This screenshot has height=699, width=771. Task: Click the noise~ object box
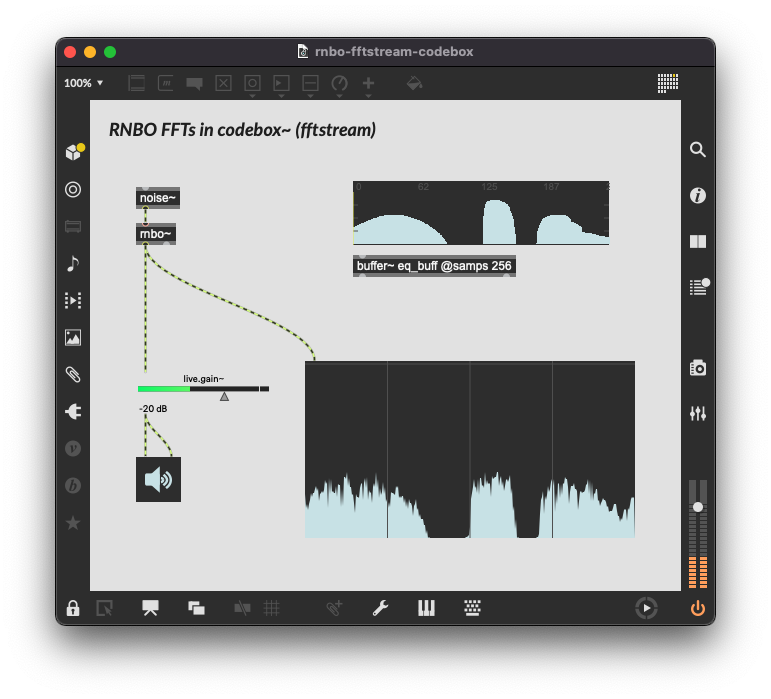coord(158,198)
